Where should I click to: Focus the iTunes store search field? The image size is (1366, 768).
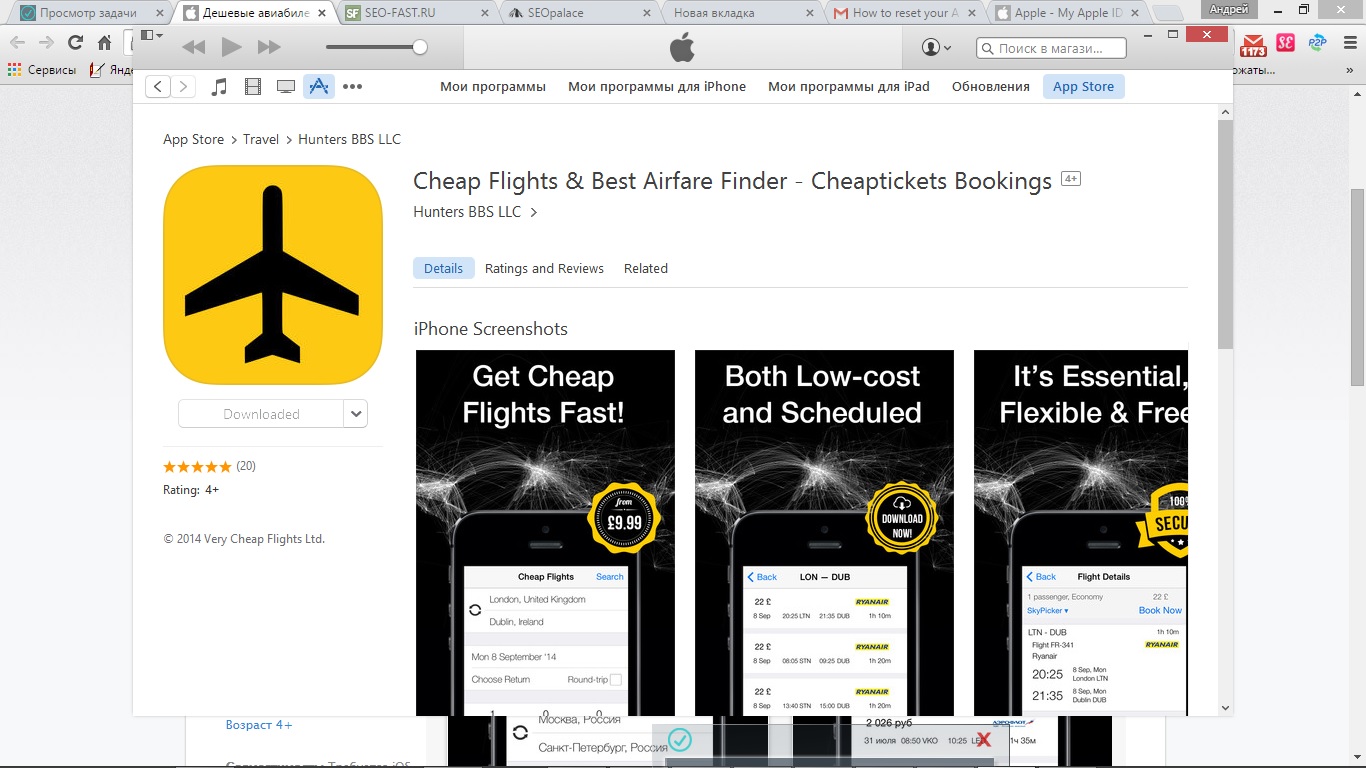coord(1050,48)
